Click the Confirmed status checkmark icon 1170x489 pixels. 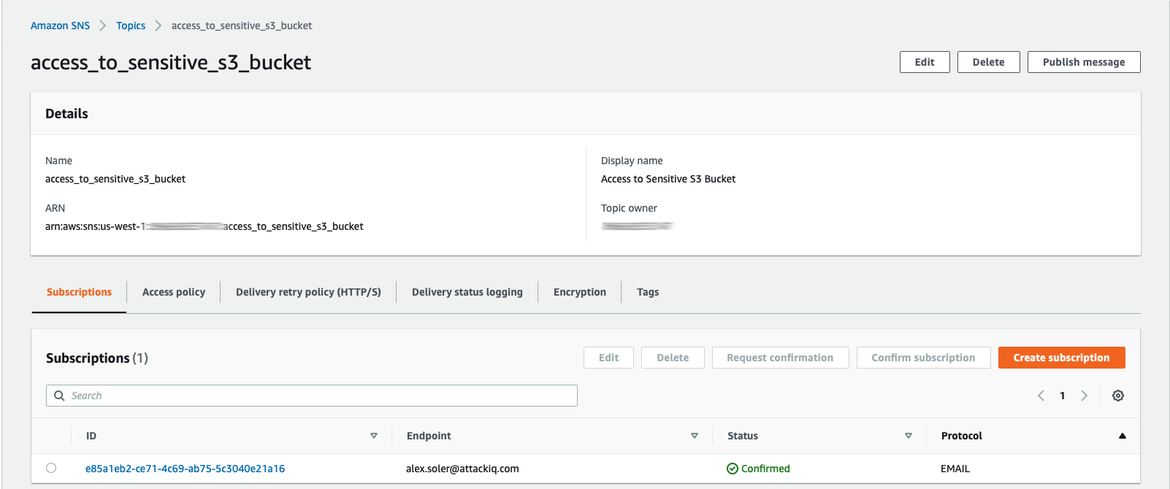point(732,468)
